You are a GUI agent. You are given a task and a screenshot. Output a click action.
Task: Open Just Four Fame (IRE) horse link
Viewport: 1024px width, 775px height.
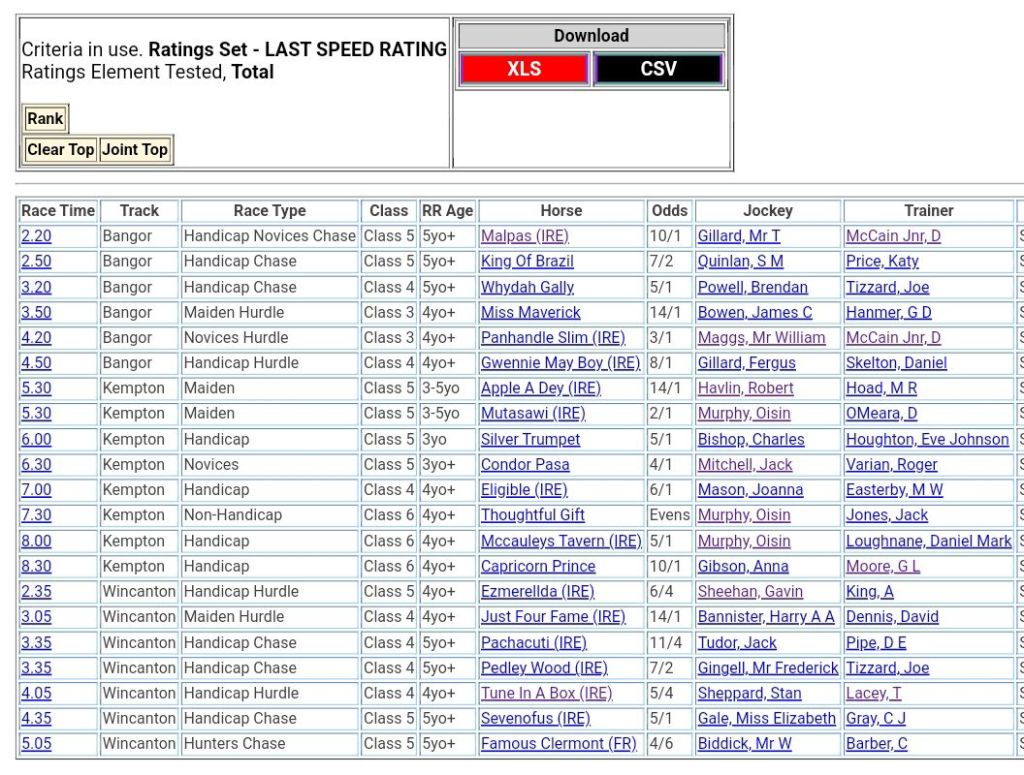552,617
